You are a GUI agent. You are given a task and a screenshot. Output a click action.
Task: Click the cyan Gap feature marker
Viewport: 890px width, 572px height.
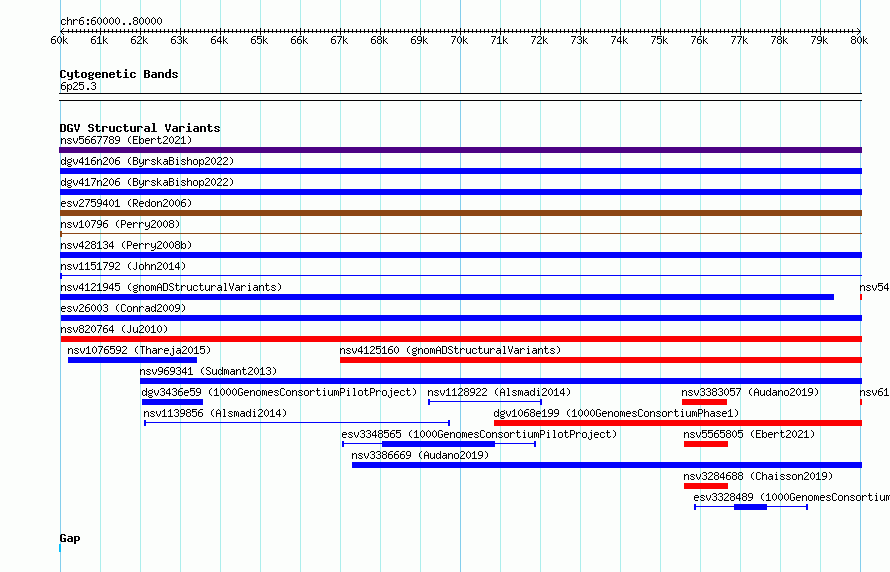pyautogui.click(x=60, y=548)
